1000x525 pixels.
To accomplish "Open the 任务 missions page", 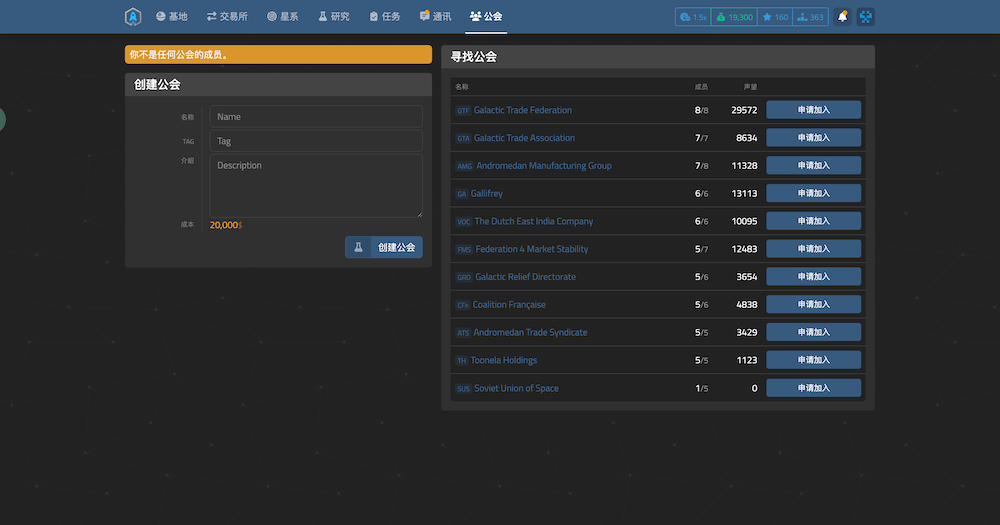I will 385,17.
